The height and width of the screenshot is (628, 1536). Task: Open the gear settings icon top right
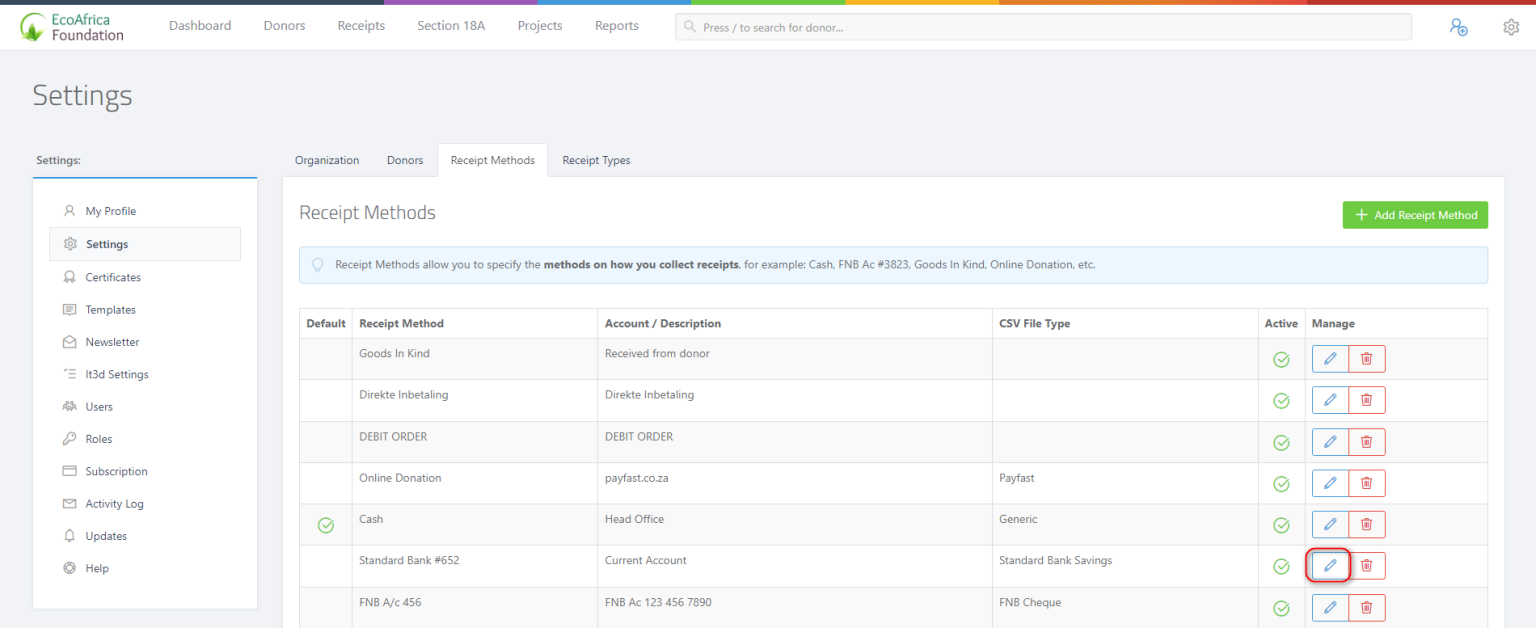(x=1511, y=27)
